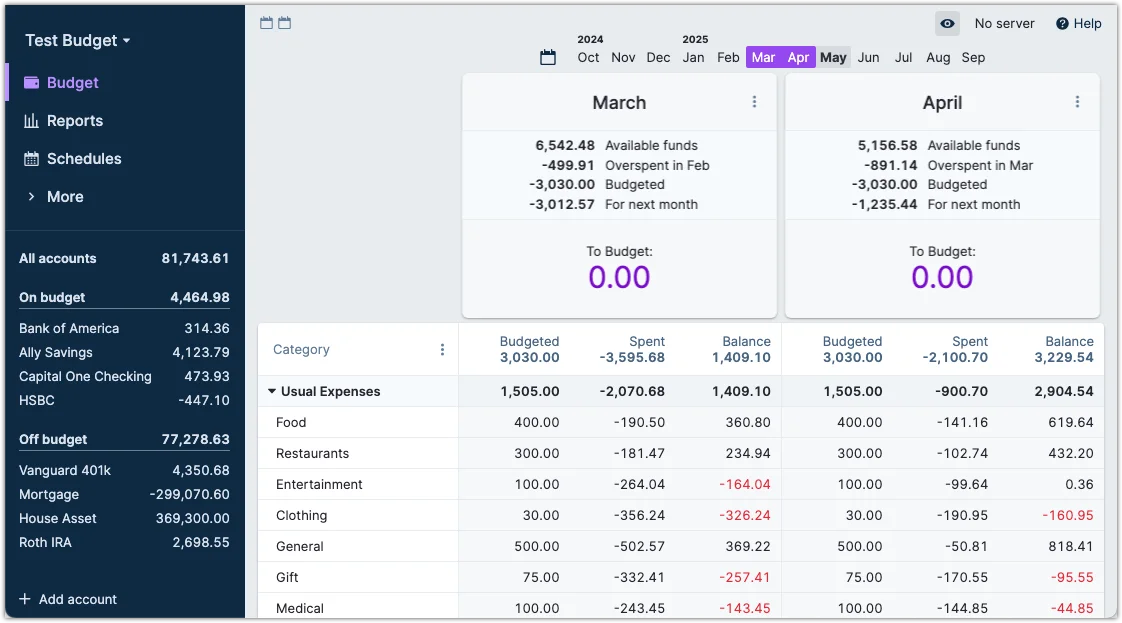Collapse the Usual Expenses category group
The image size is (1122, 623).
click(x=272, y=392)
